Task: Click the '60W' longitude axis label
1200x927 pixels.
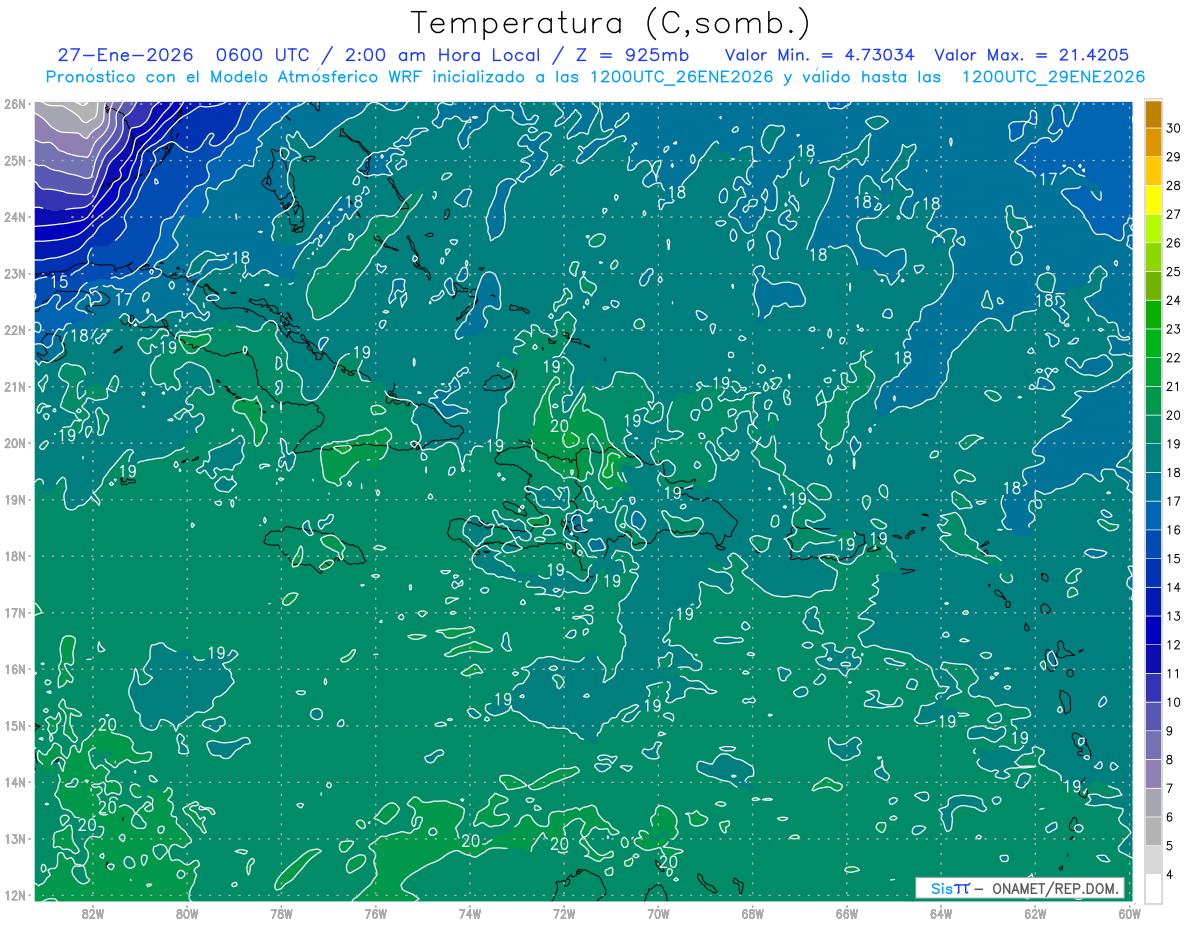Action: coord(1129,915)
